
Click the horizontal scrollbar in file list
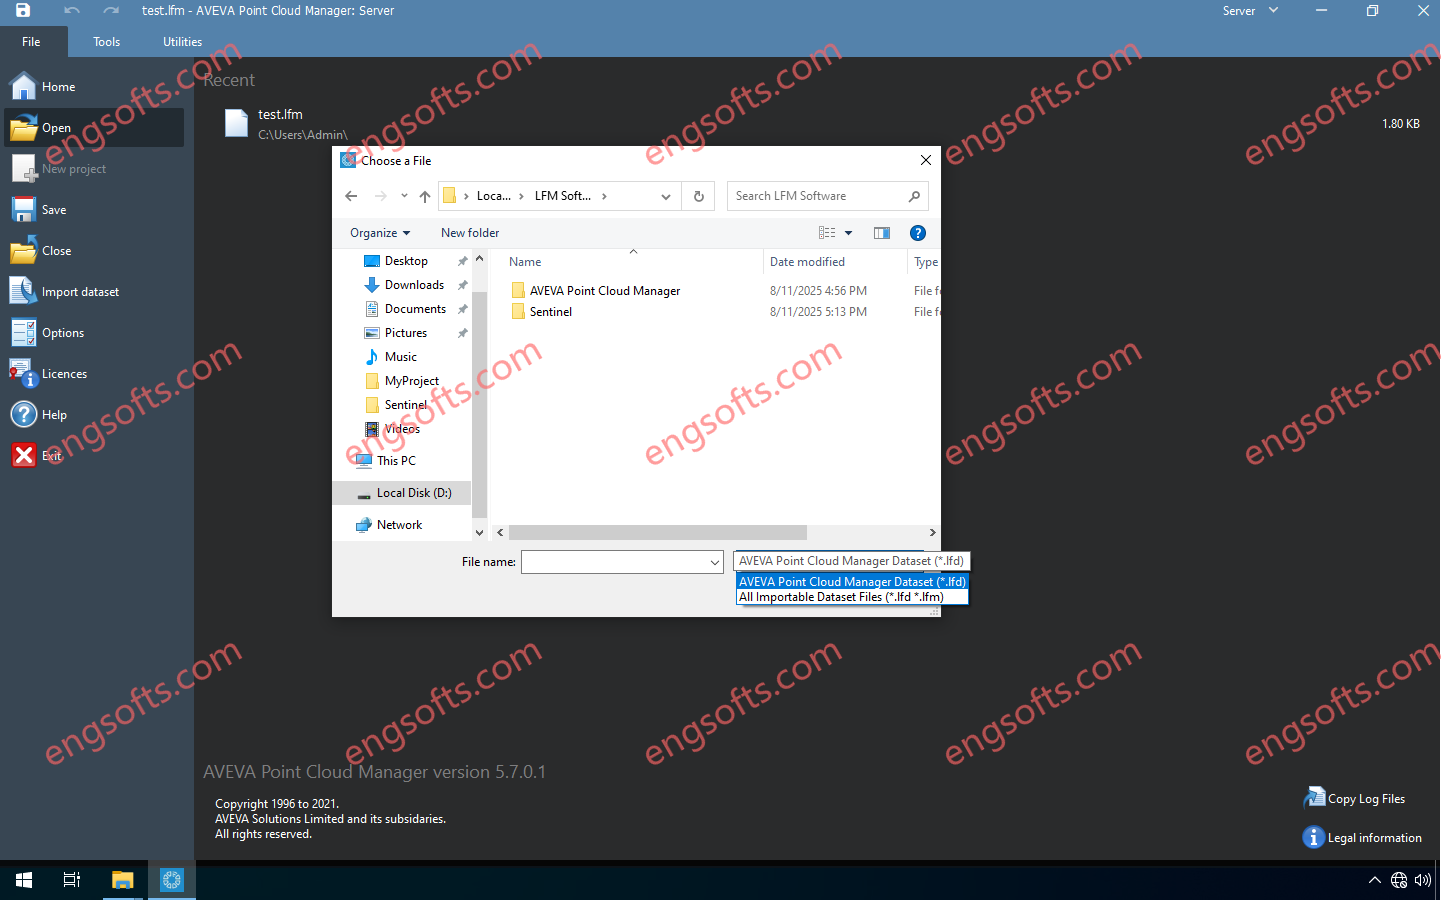coord(658,533)
